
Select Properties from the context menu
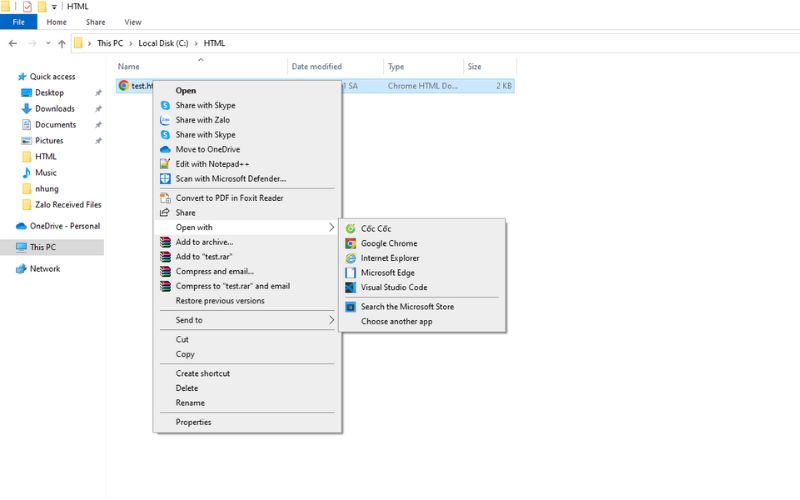pos(193,422)
